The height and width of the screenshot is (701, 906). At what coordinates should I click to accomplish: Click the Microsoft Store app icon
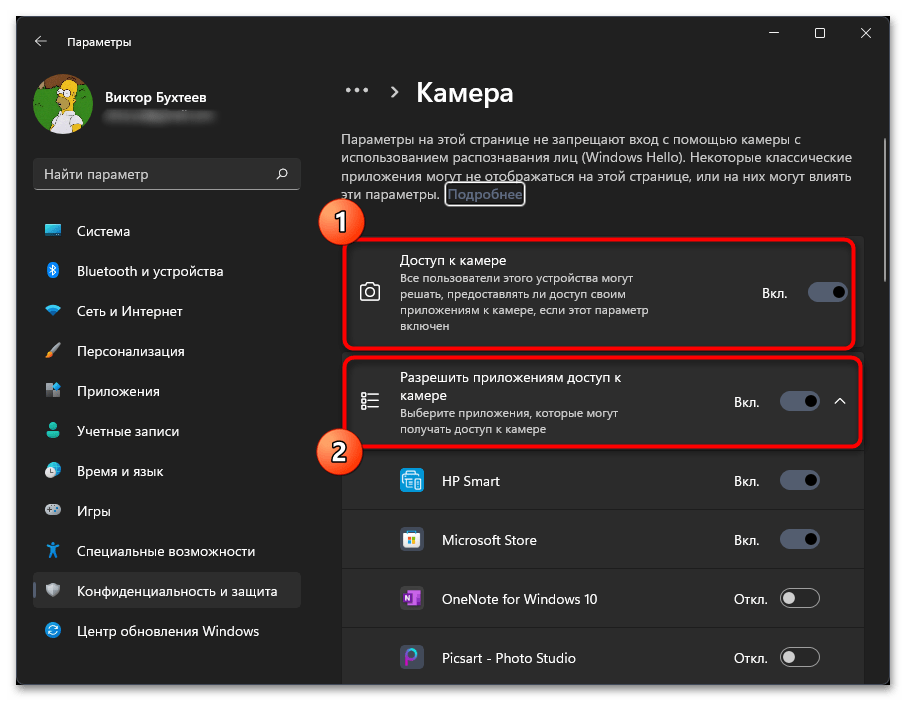pyautogui.click(x=412, y=539)
